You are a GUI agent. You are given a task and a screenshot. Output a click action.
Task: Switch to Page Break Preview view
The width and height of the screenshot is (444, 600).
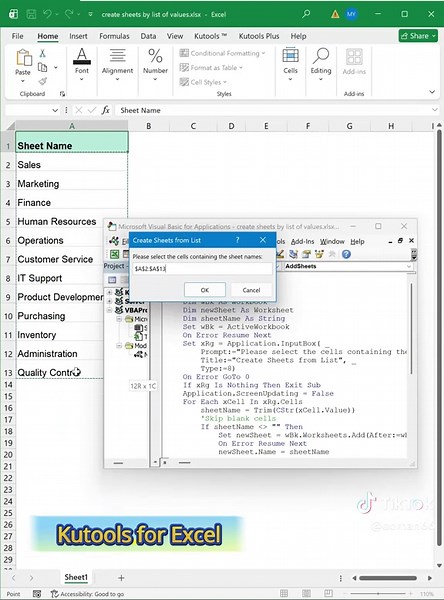(328, 594)
